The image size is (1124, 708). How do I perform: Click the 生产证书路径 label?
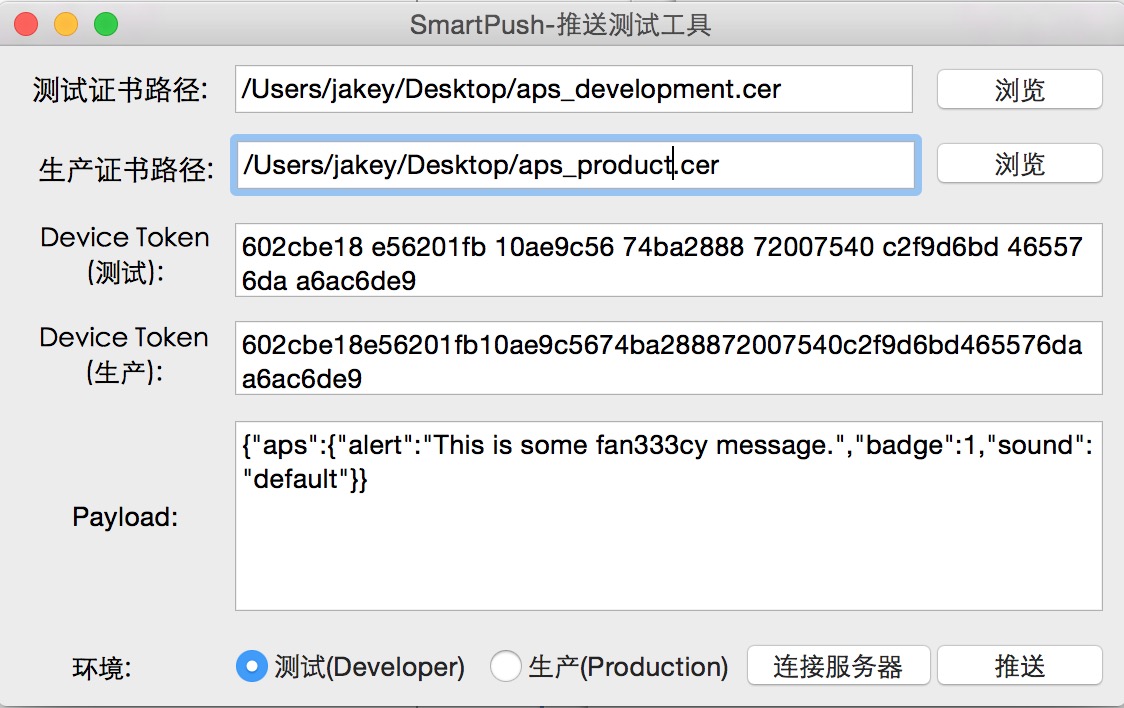tap(127, 170)
